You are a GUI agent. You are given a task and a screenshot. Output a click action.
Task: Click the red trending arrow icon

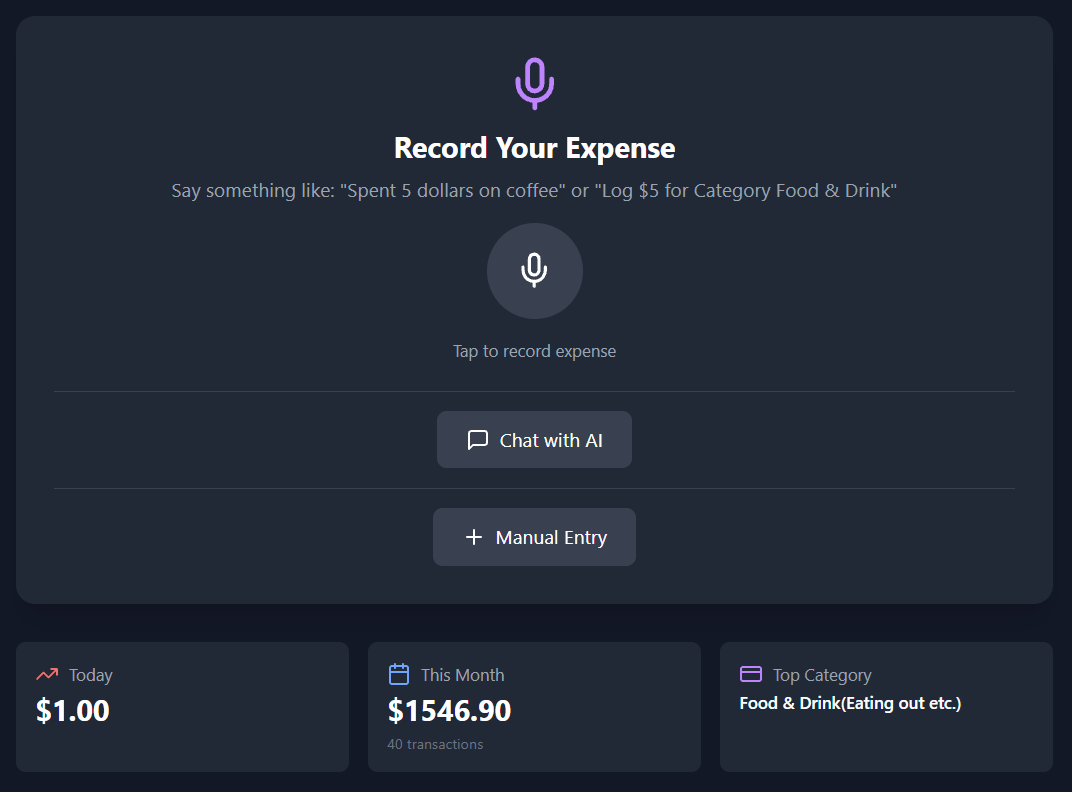coord(47,674)
